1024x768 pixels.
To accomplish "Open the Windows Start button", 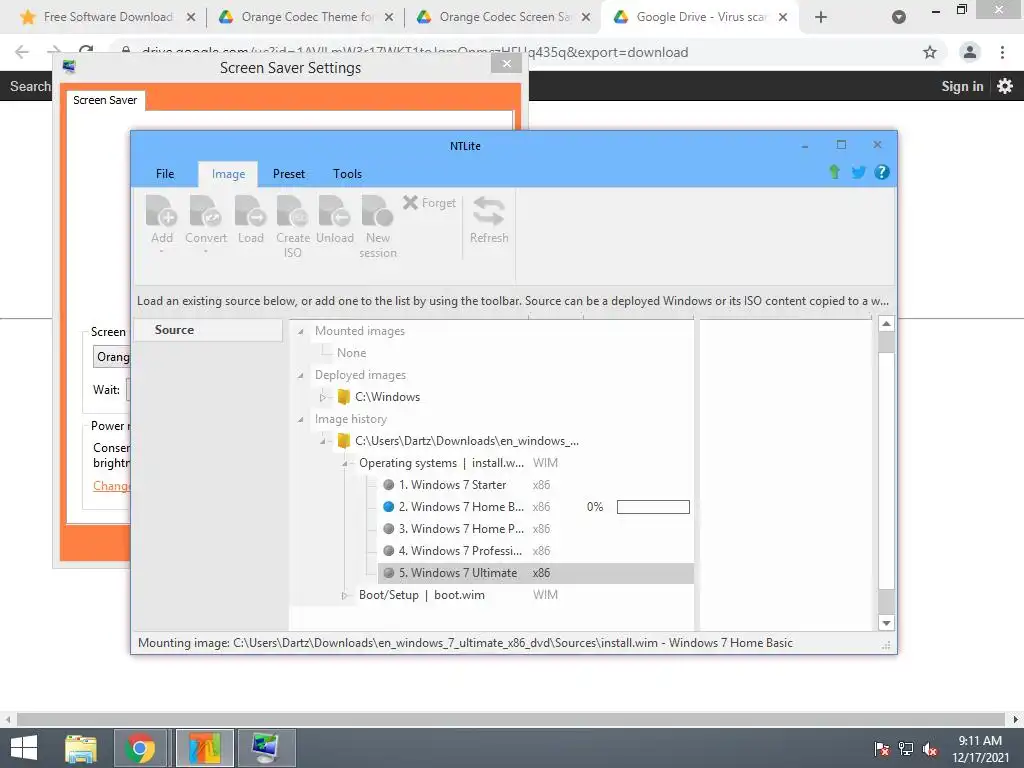I will click(x=24, y=748).
